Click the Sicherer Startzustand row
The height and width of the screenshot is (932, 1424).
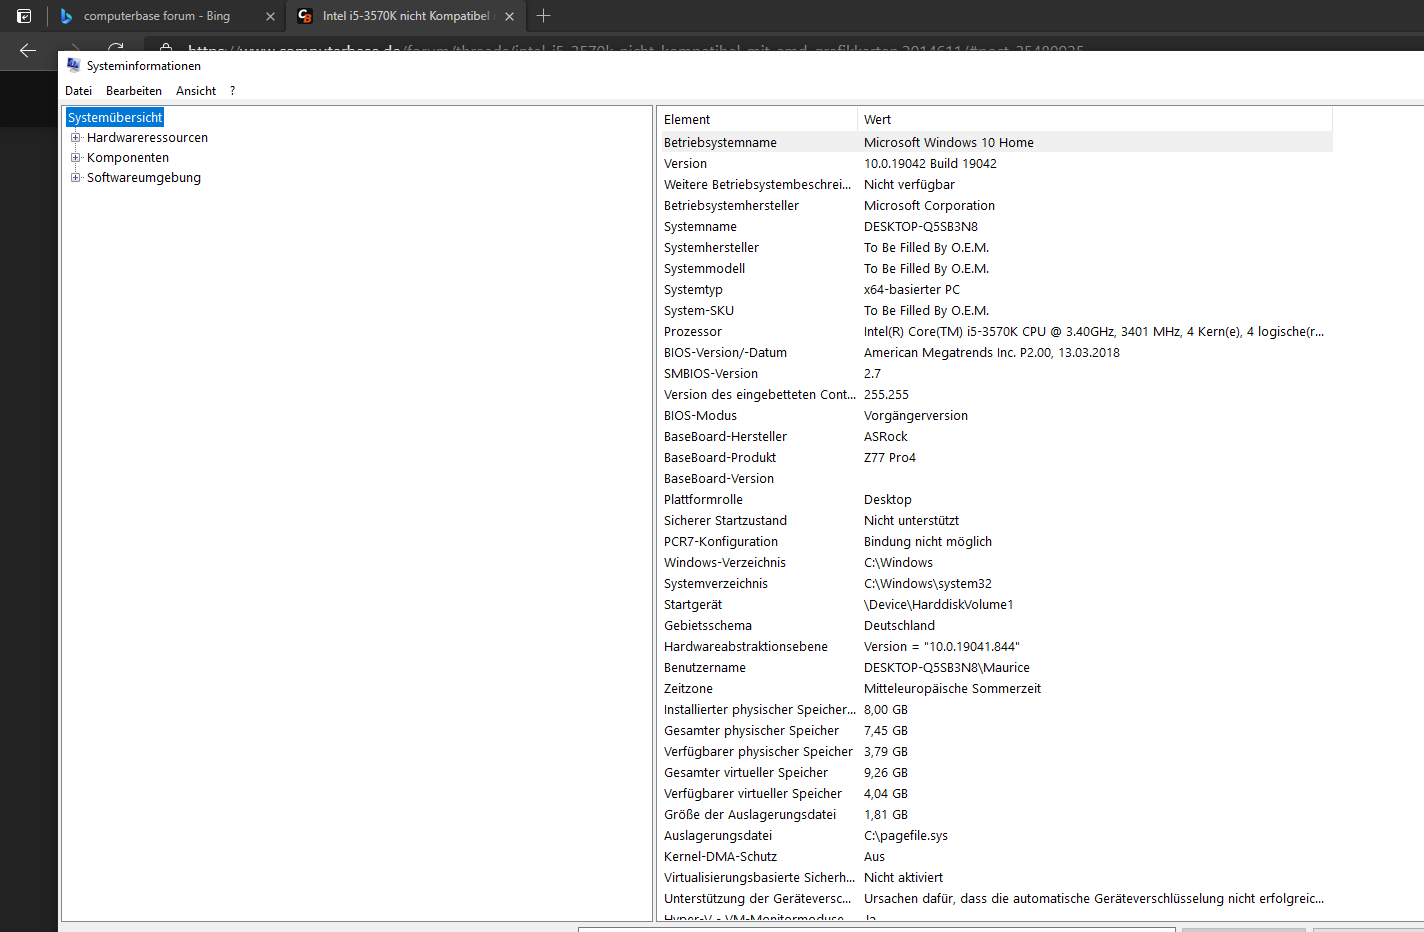(995, 521)
